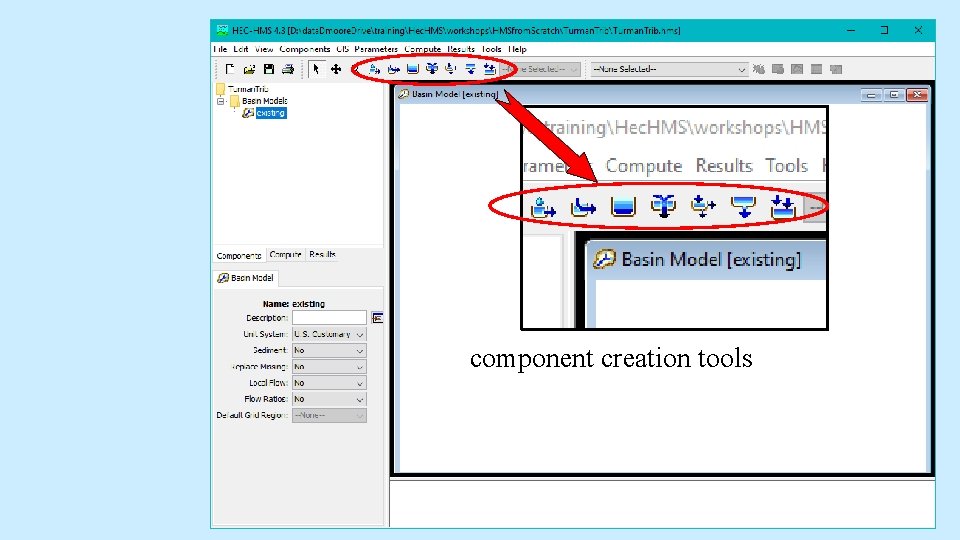
Task: Open the wide None Selected dropdown
Action: point(669,69)
